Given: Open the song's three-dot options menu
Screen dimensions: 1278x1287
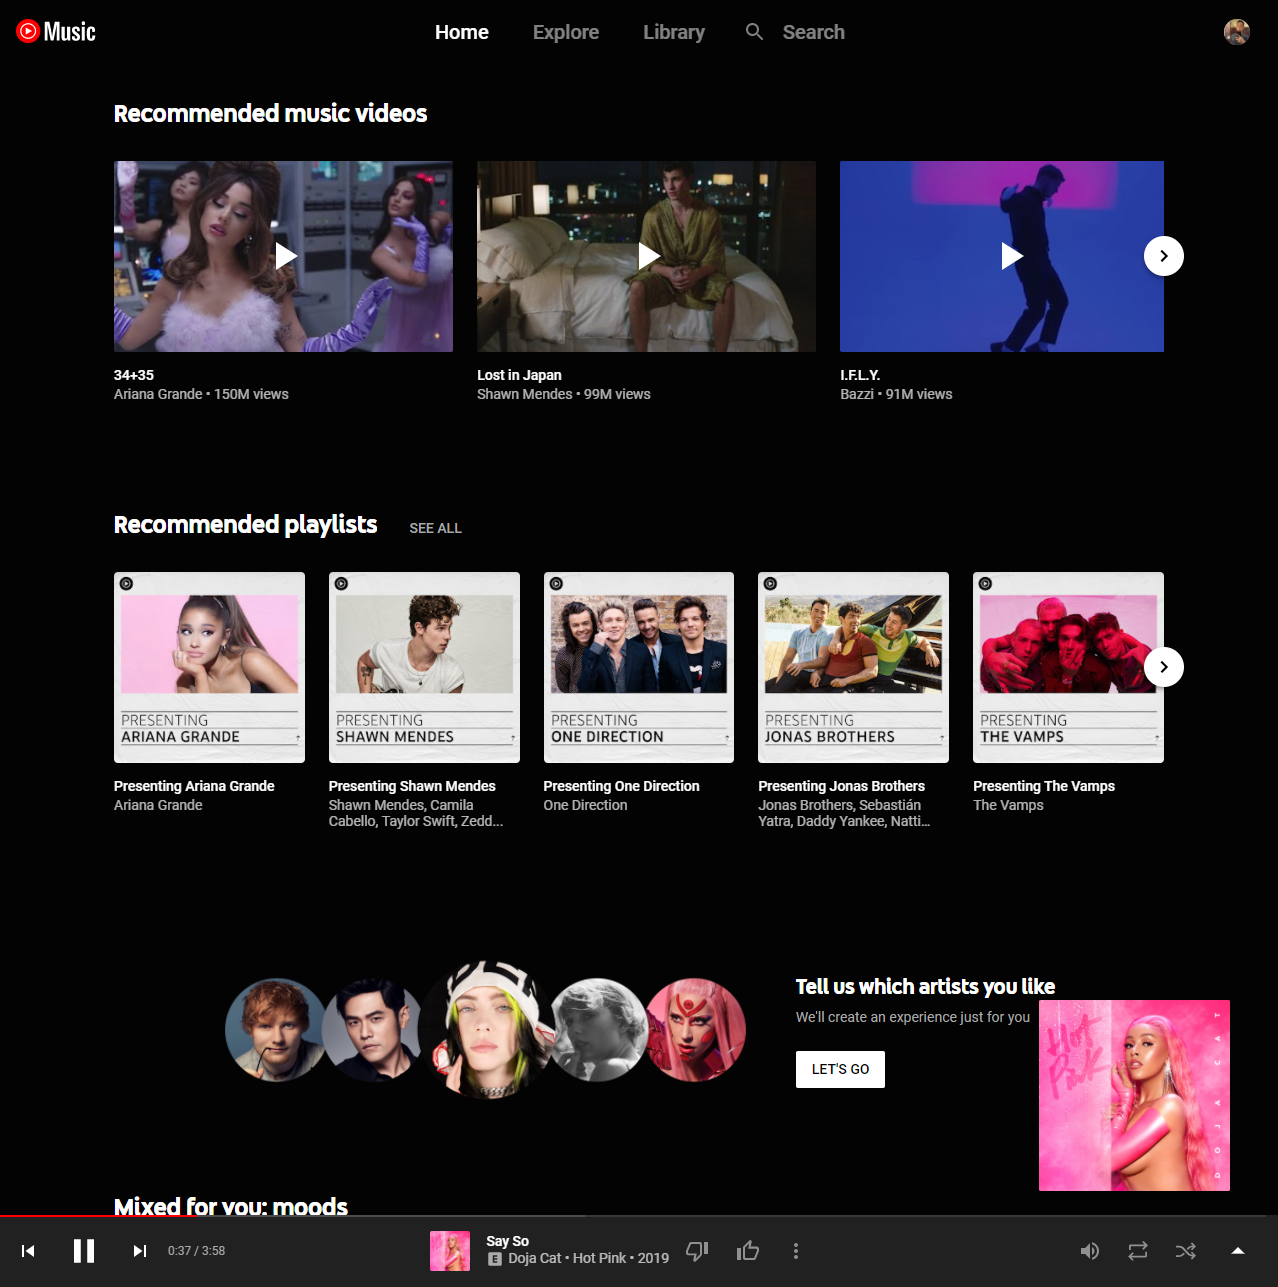Looking at the screenshot, I should pyautogui.click(x=796, y=1251).
